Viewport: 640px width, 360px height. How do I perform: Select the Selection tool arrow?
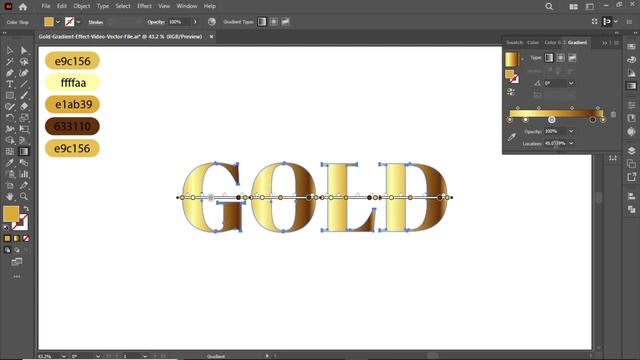[x=10, y=51]
